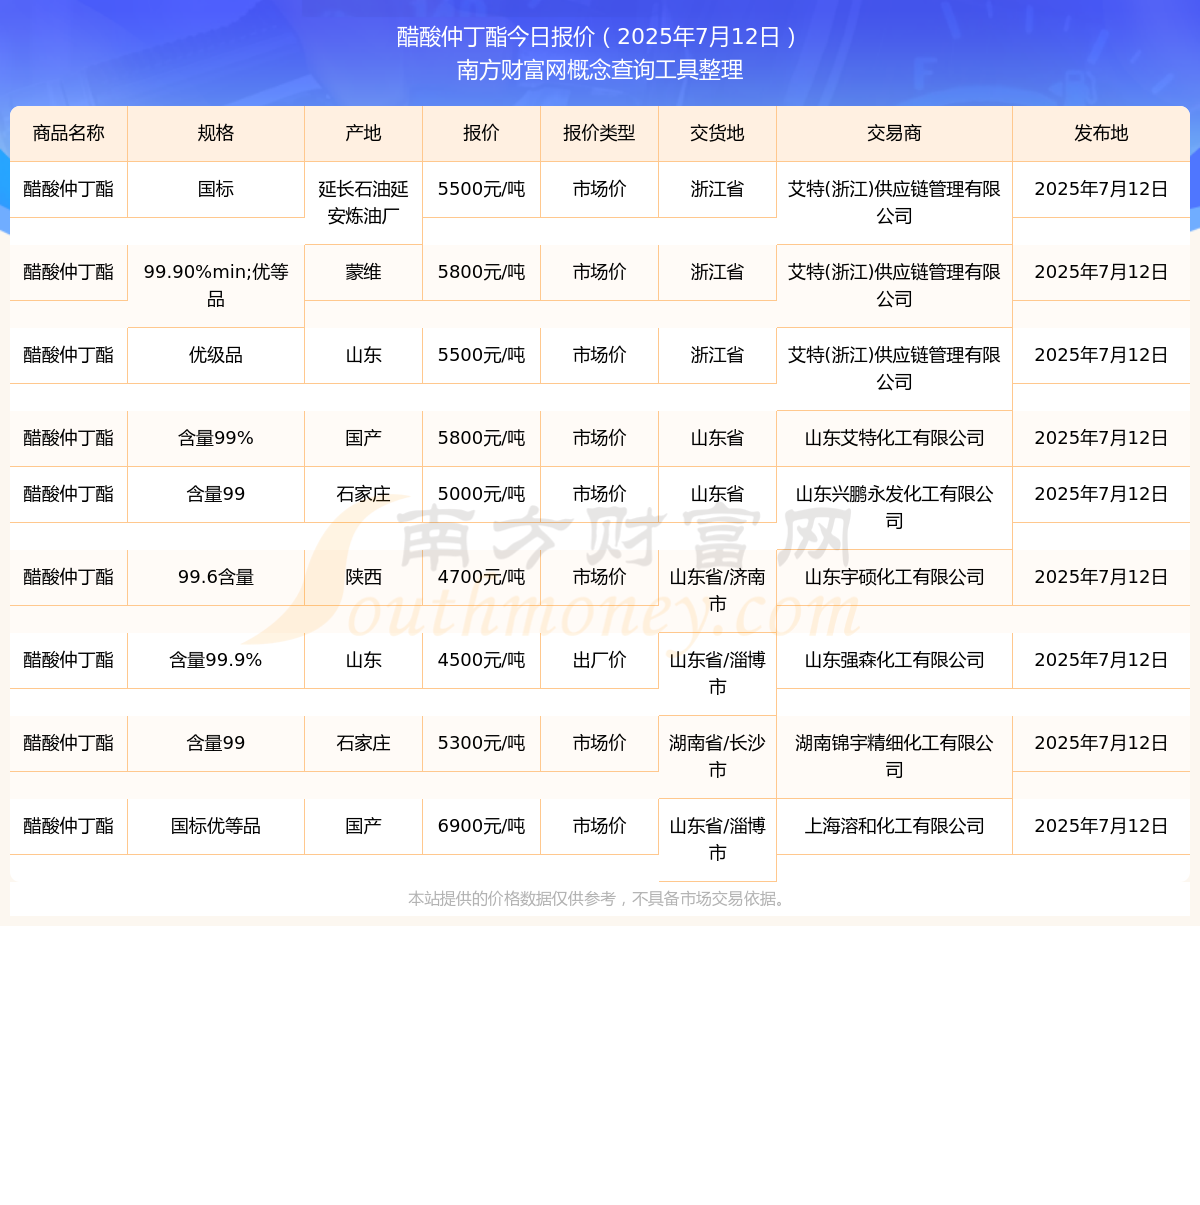Viewport: 1200px width, 1205px height.
Task: Click the 5300元/吨 price cell
Action: pyautogui.click(x=482, y=743)
